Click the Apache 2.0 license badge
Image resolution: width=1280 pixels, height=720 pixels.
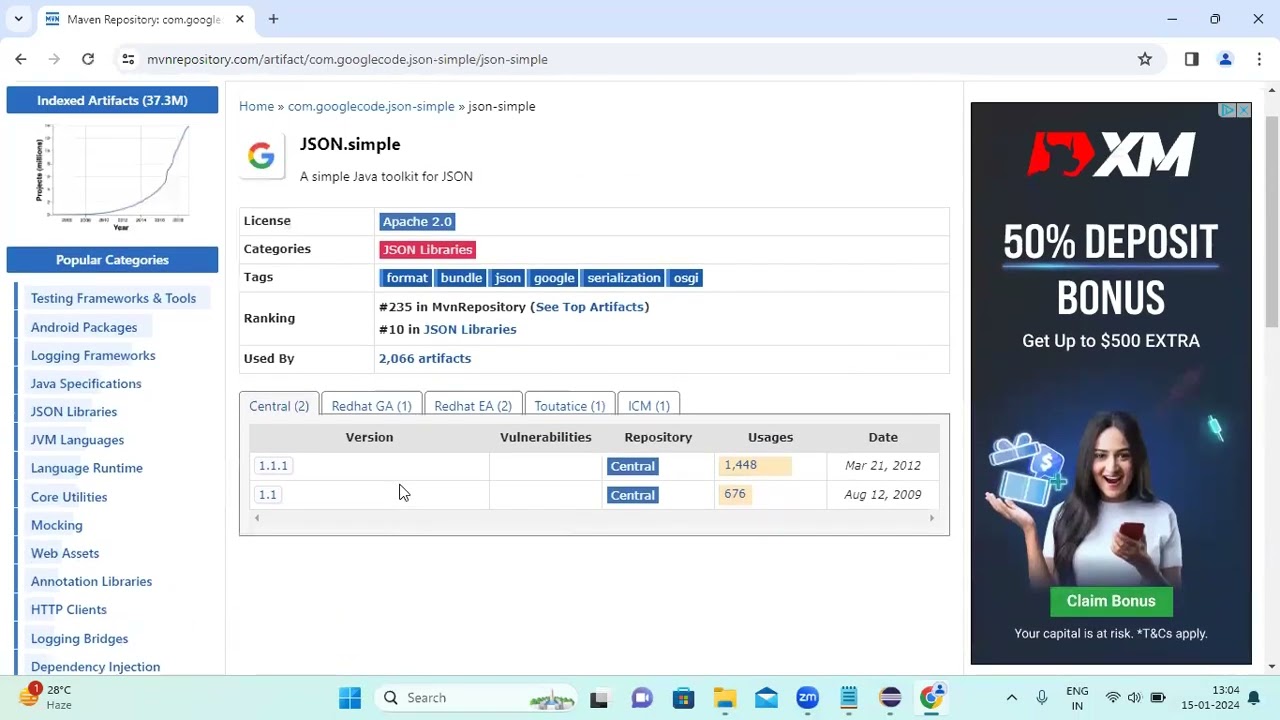point(417,222)
